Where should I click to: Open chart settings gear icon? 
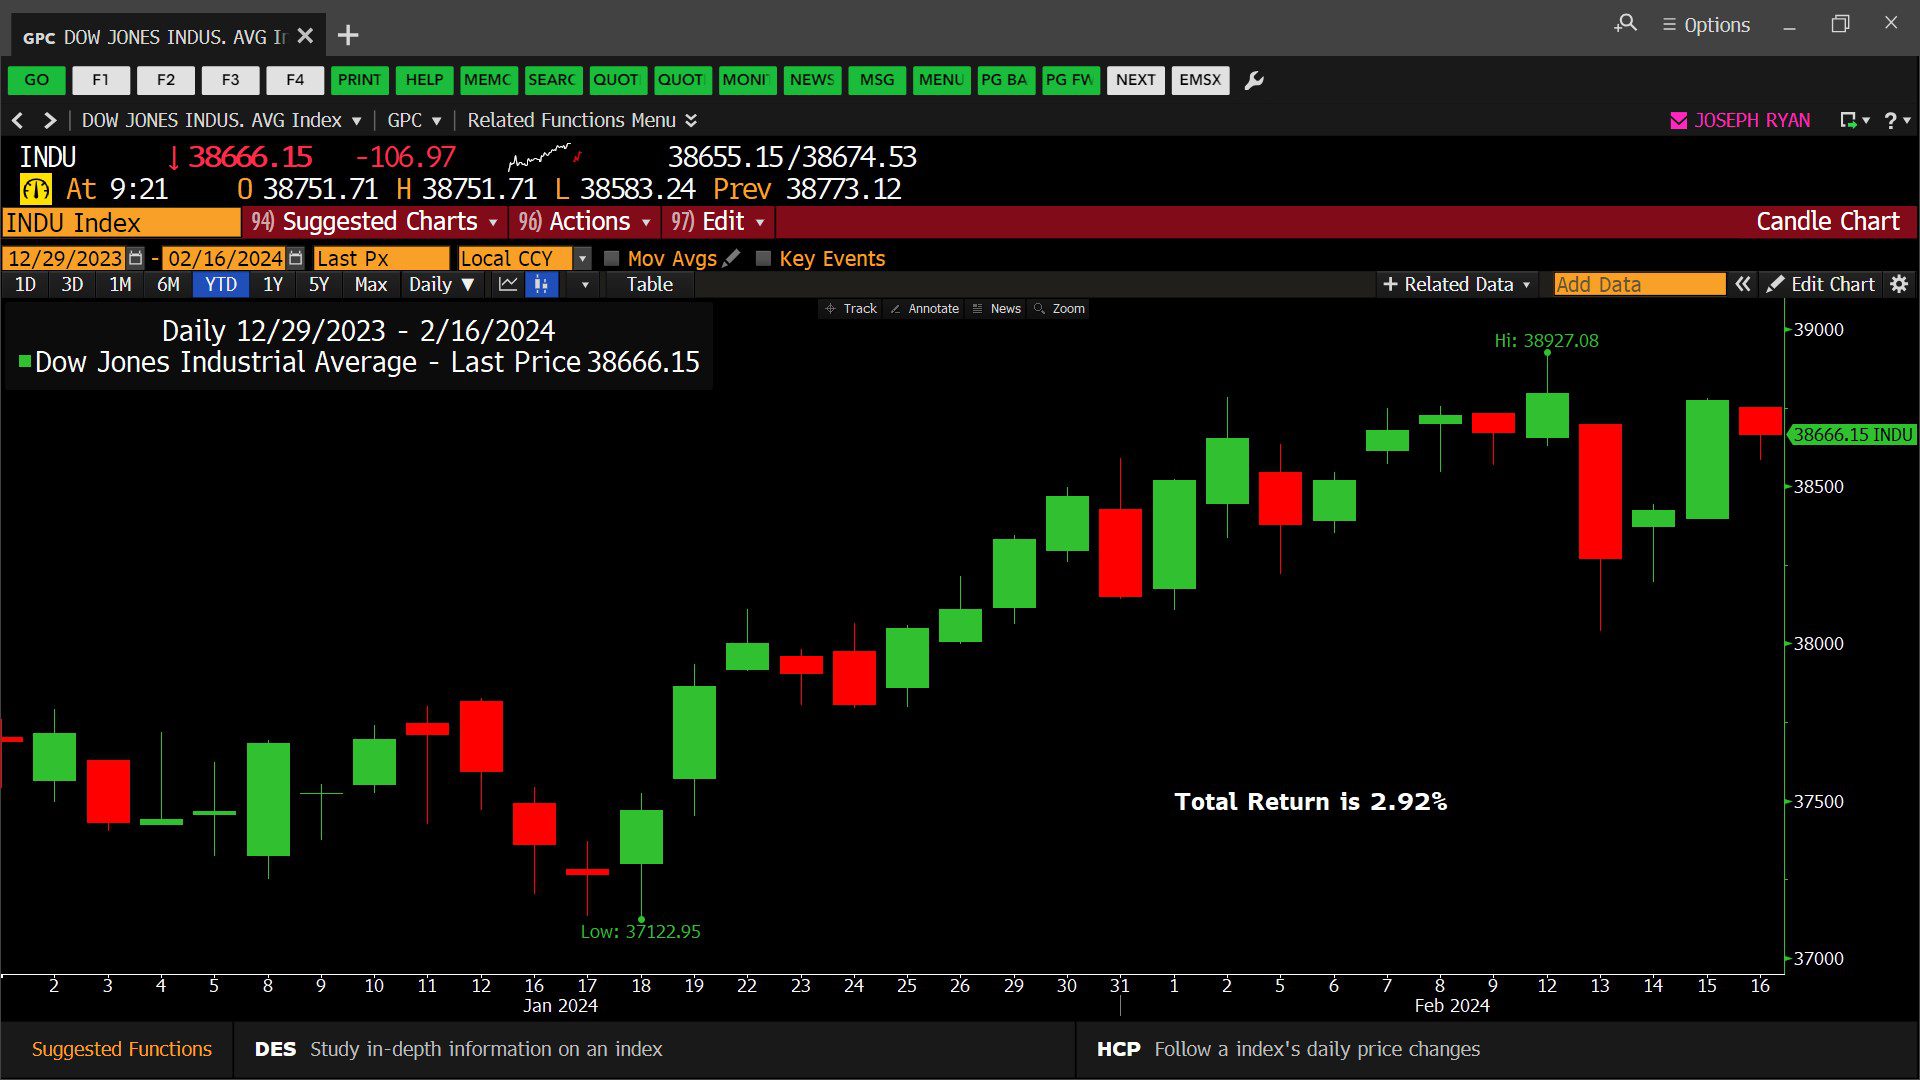[x=1899, y=284]
